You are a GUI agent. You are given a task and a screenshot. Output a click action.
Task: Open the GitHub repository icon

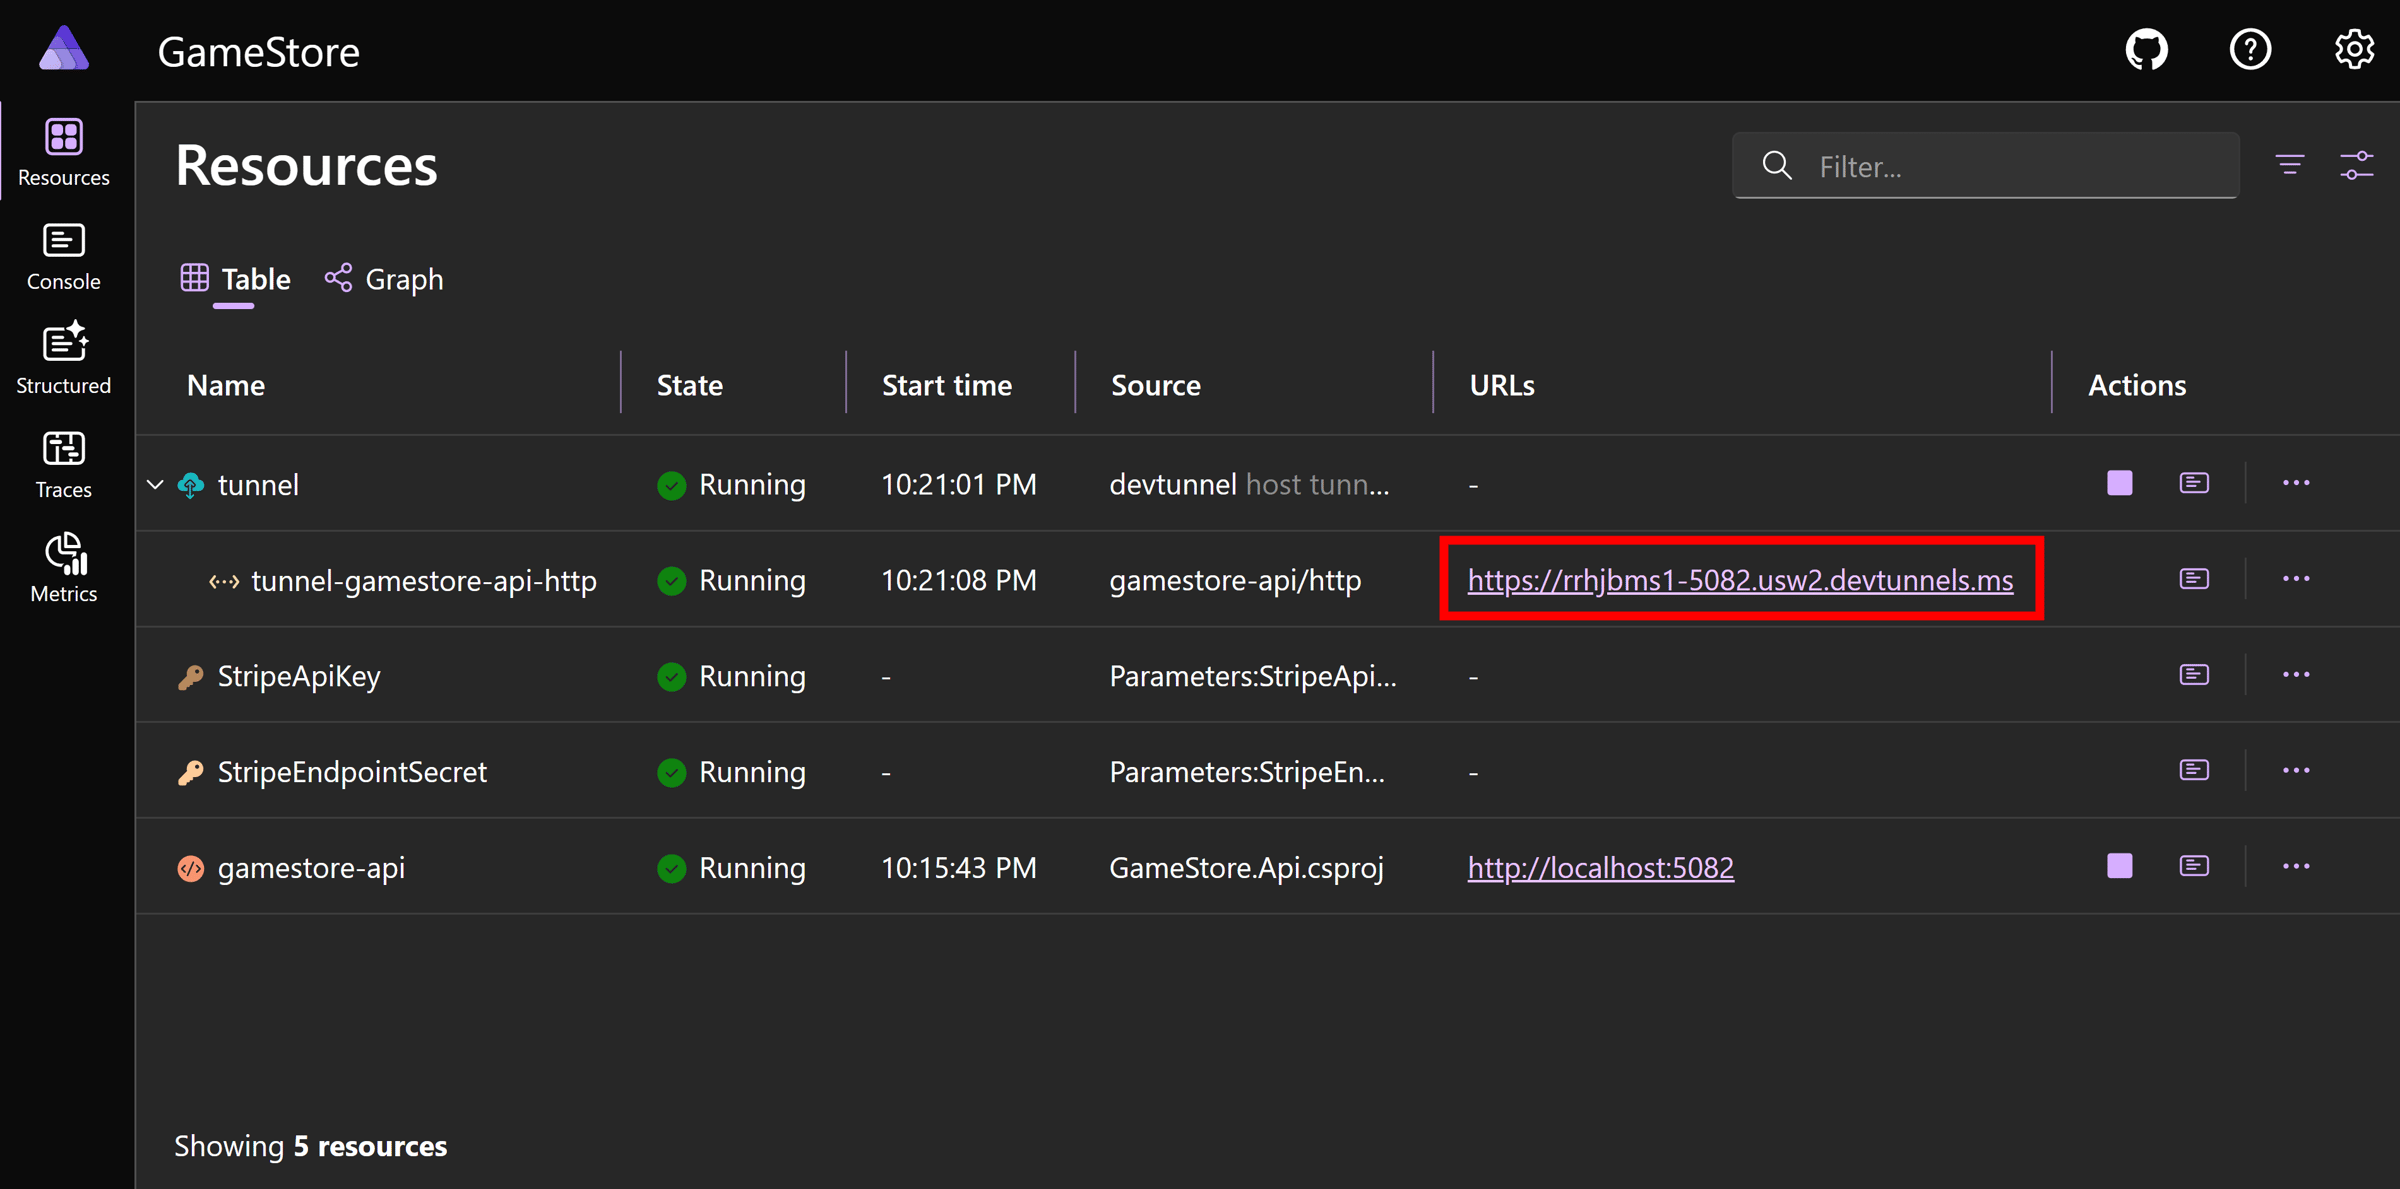[2146, 50]
